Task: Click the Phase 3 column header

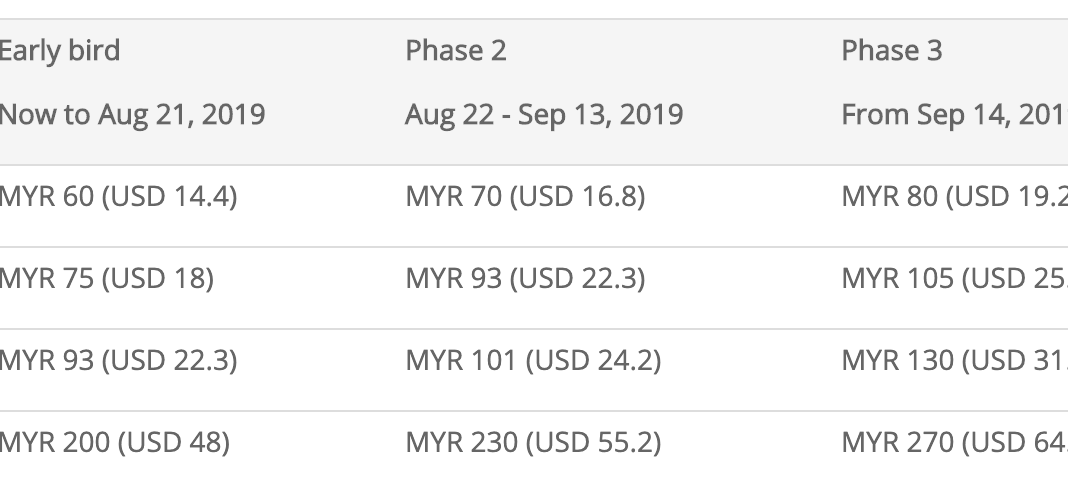Action: (892, 51)
